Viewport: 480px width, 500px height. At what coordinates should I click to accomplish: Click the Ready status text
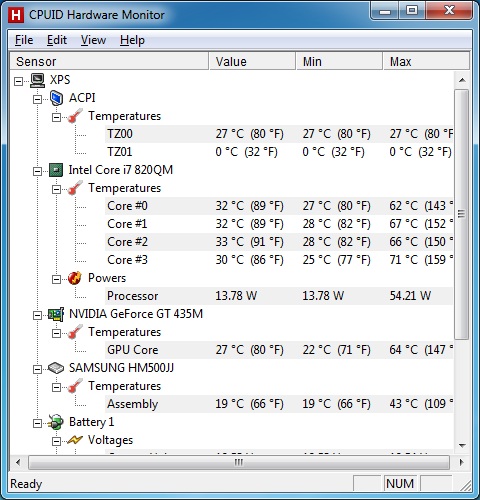(x=26, y=484)
